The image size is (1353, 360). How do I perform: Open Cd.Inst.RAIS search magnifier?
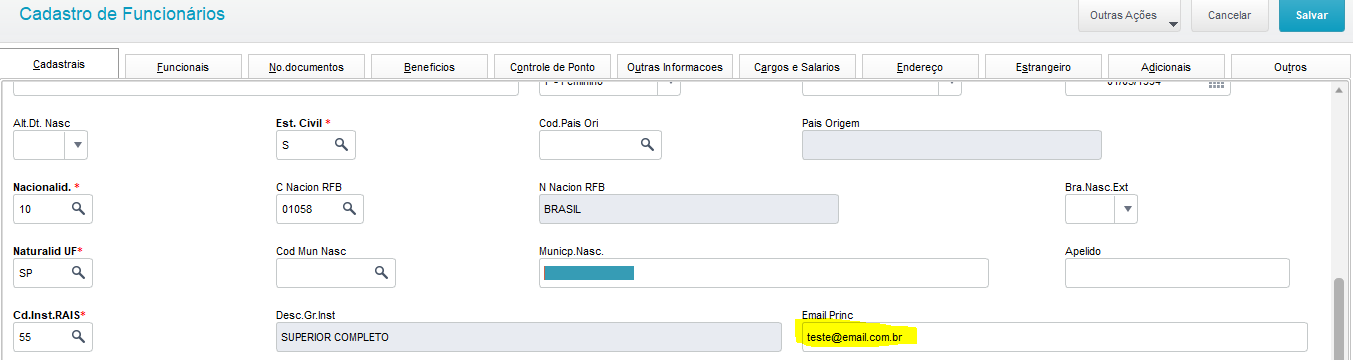pyautogui.click(x=77, y=337)
